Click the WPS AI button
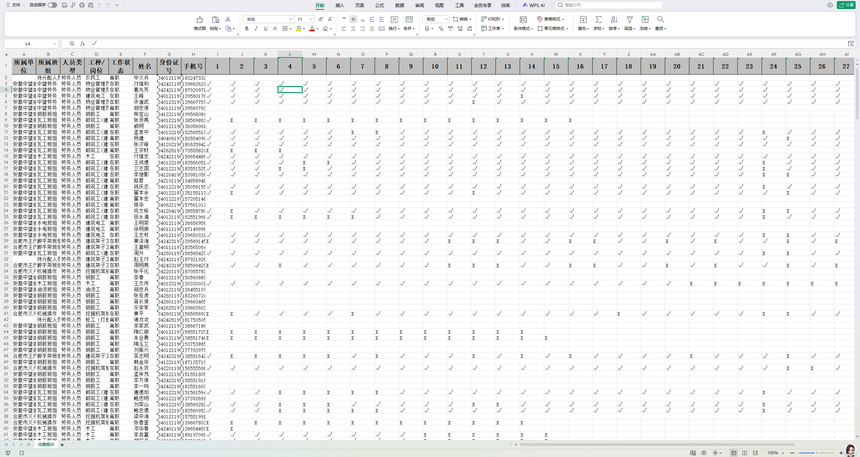The width and height of the screenshot is (860, 457). tap(533, 5)
